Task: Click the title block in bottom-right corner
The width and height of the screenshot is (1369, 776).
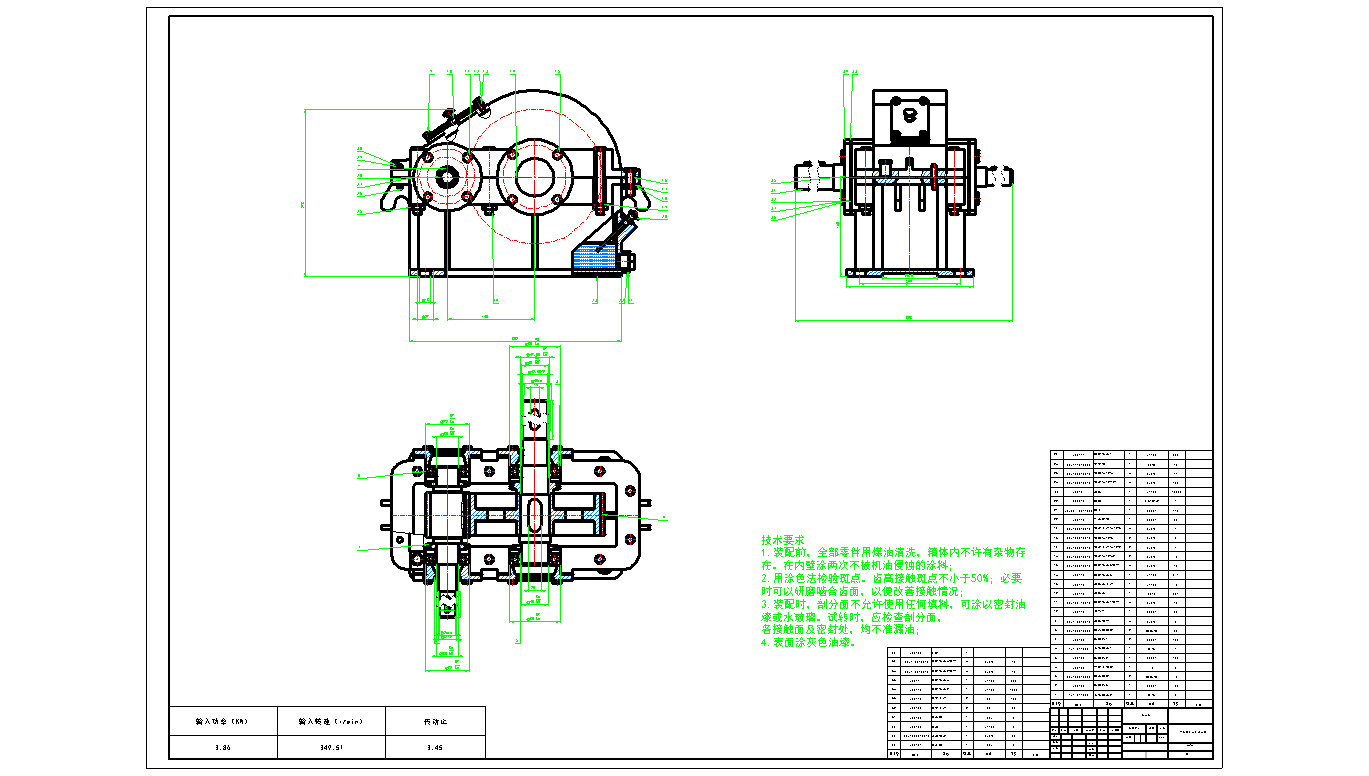Action: tap(1130, 734)
